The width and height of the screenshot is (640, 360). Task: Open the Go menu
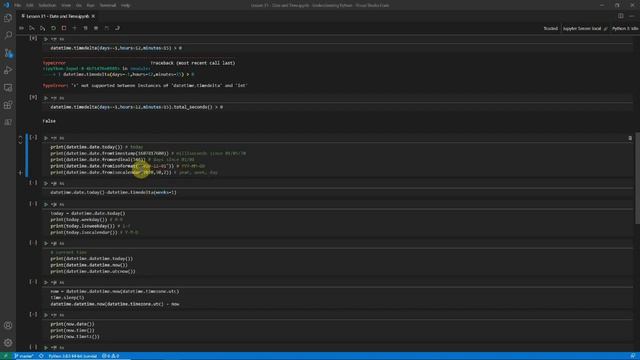78,5
